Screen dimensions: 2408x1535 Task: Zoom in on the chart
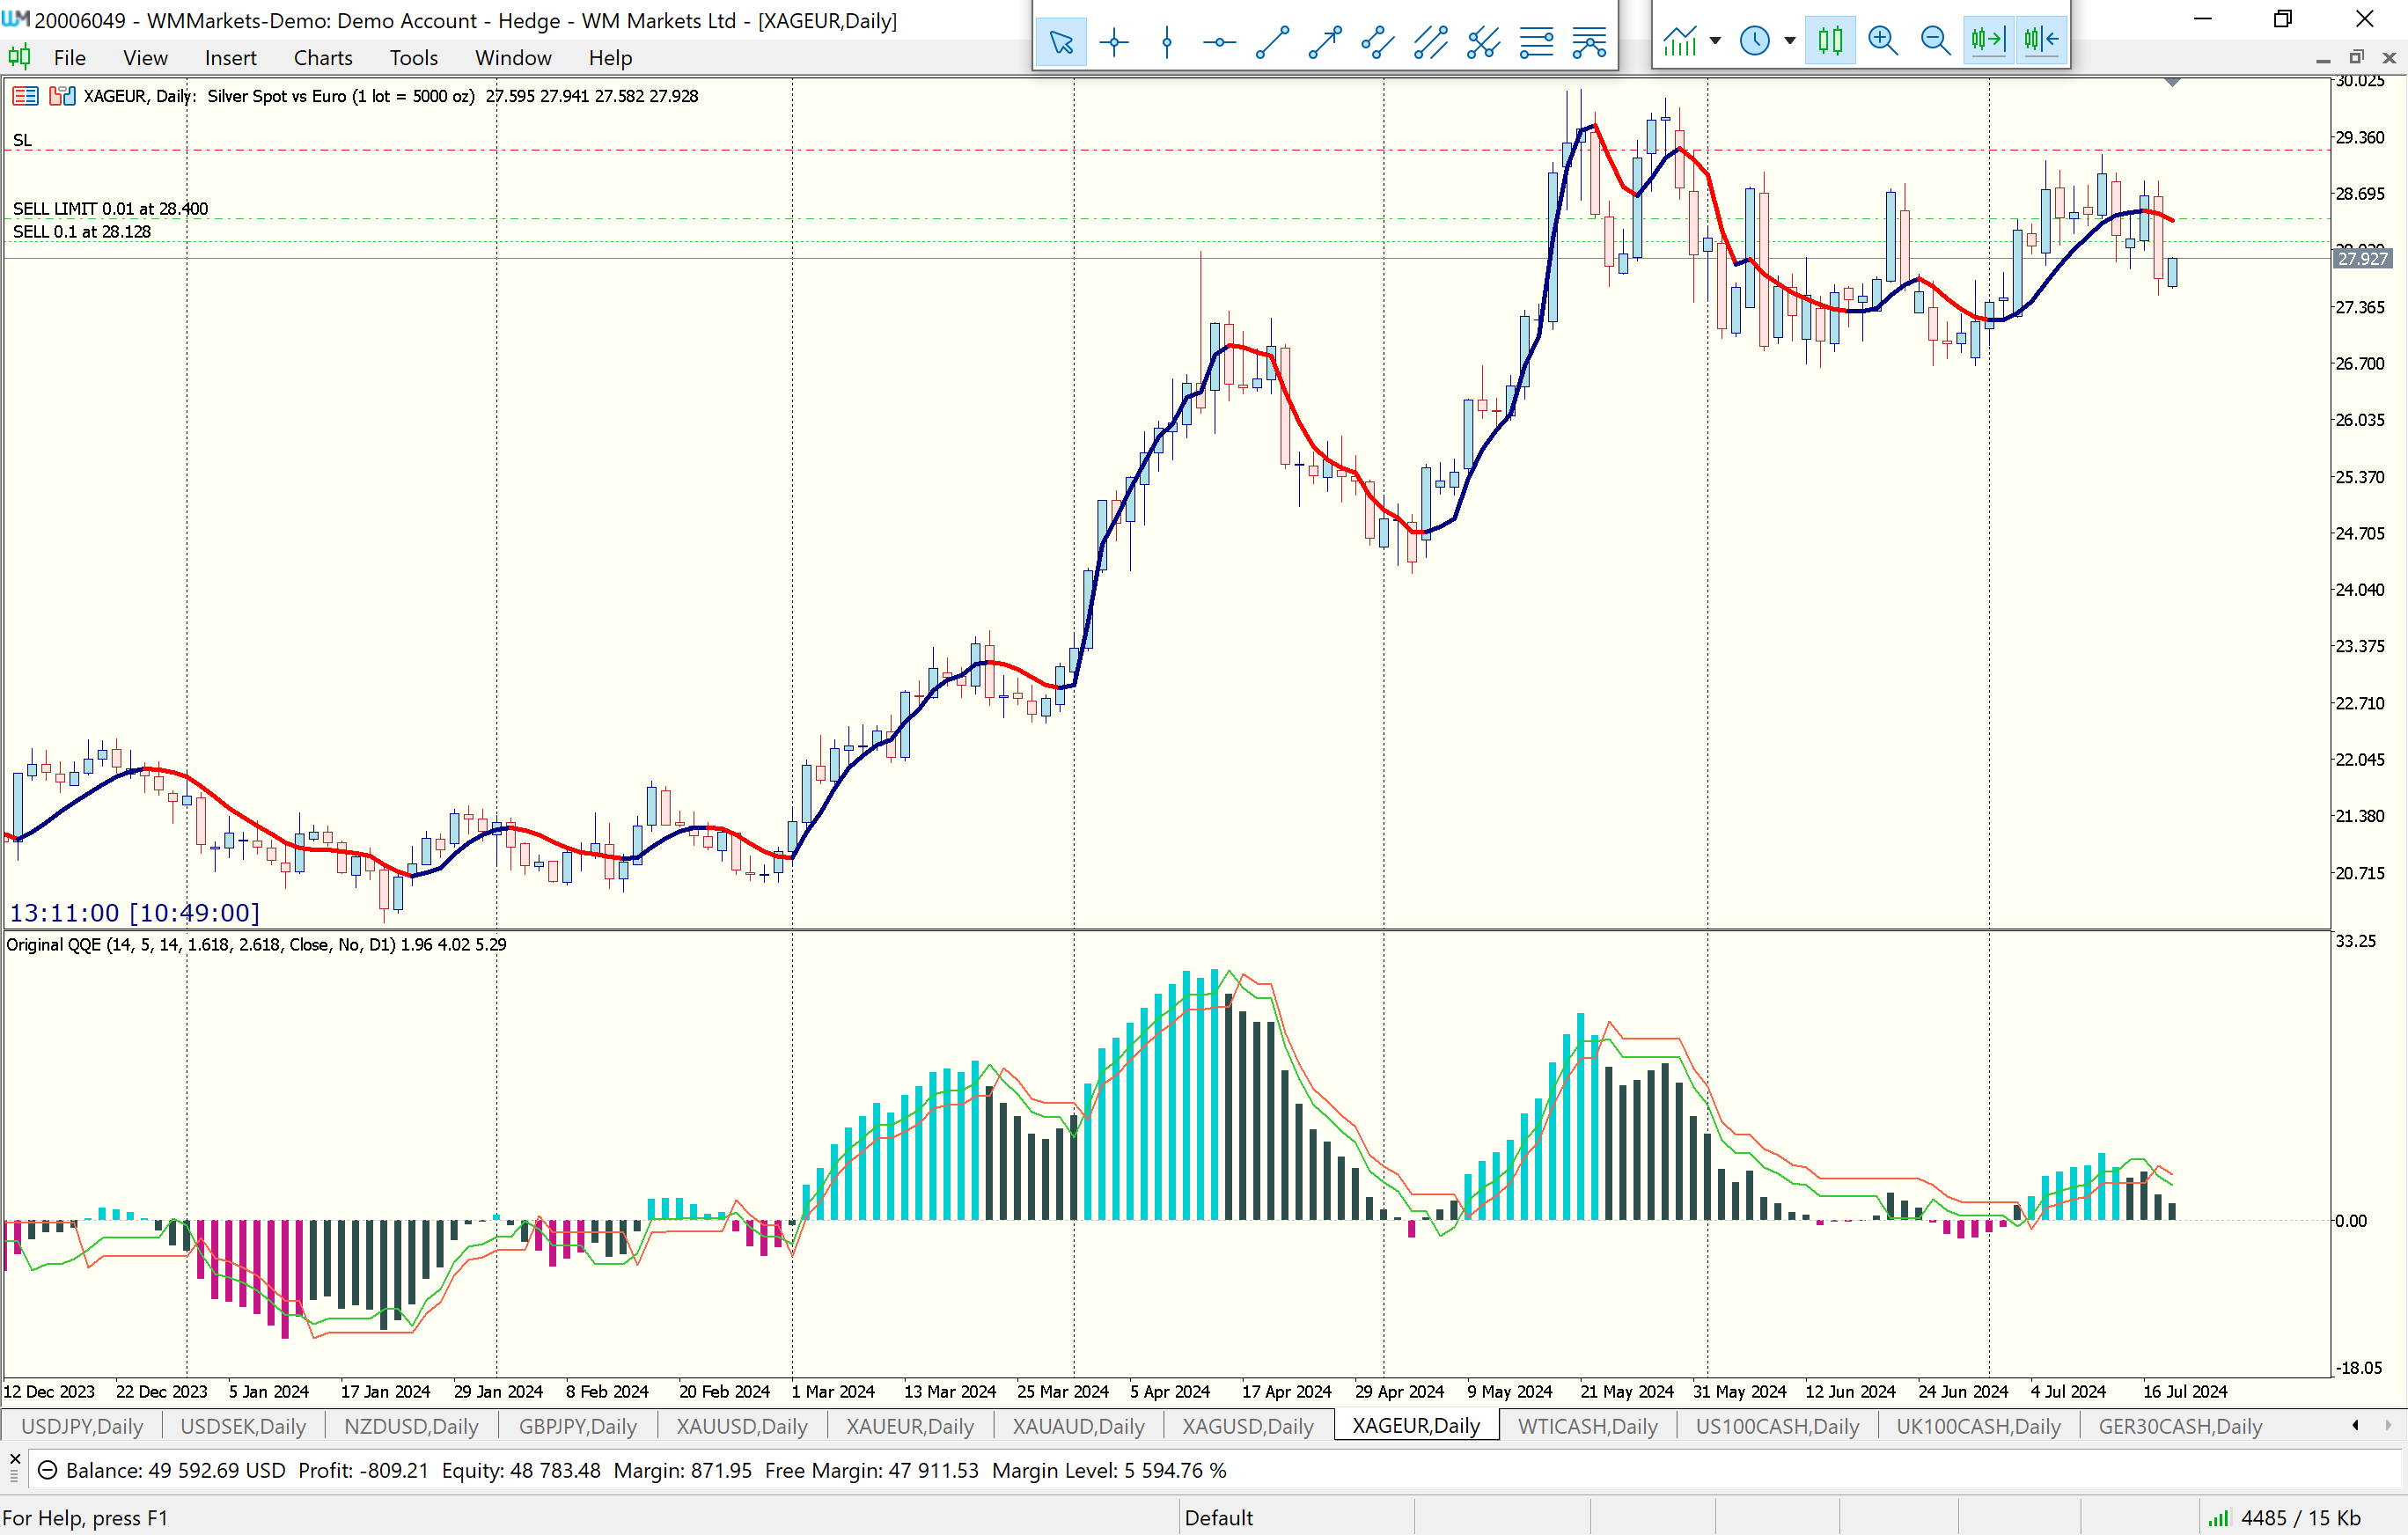(1883, 40)
